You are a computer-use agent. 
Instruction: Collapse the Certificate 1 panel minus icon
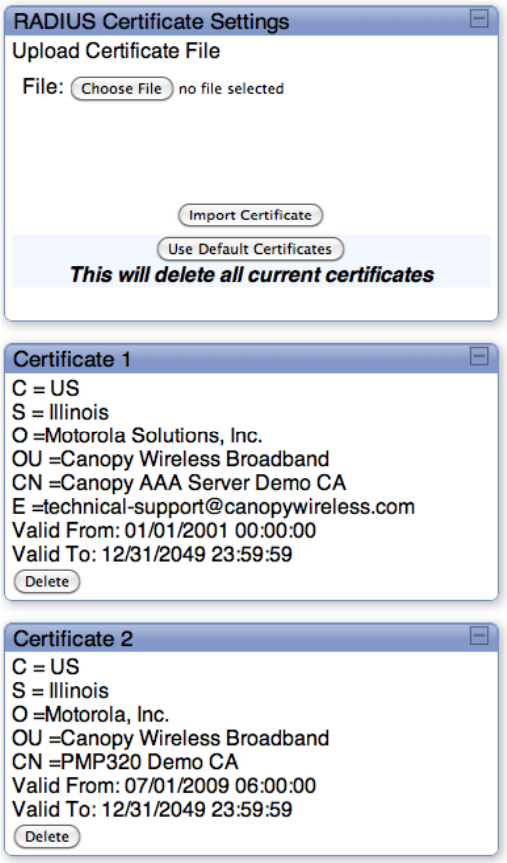pyautogui.click(x=479, y=357)
